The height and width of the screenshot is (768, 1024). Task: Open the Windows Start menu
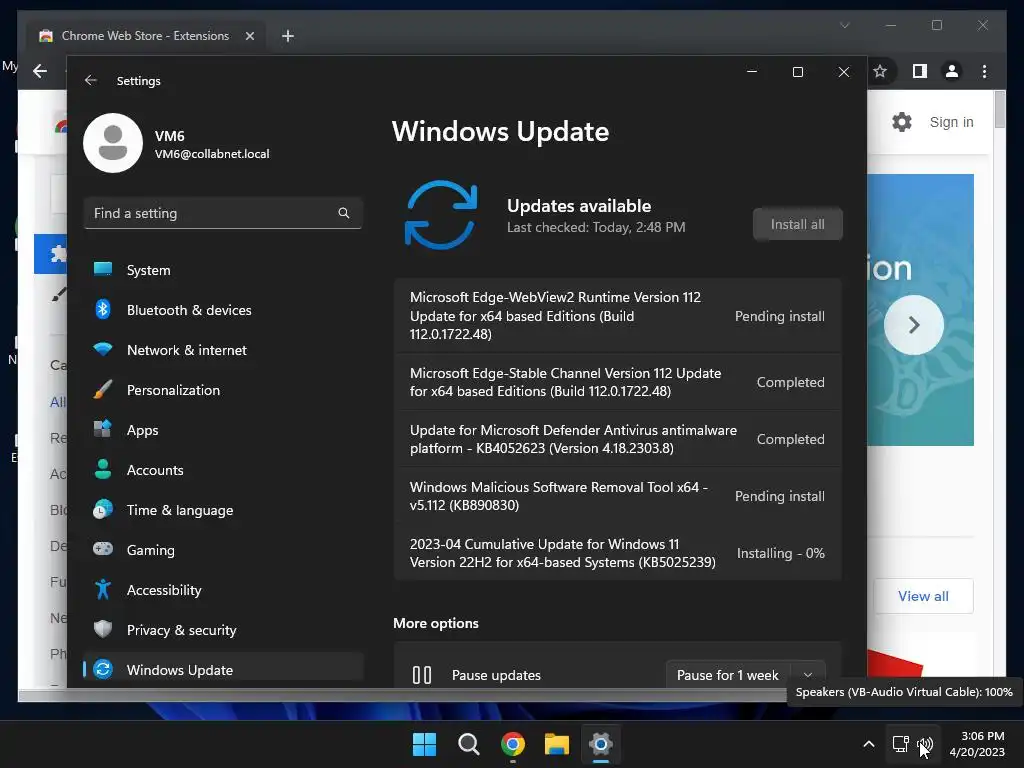[424, 744]
